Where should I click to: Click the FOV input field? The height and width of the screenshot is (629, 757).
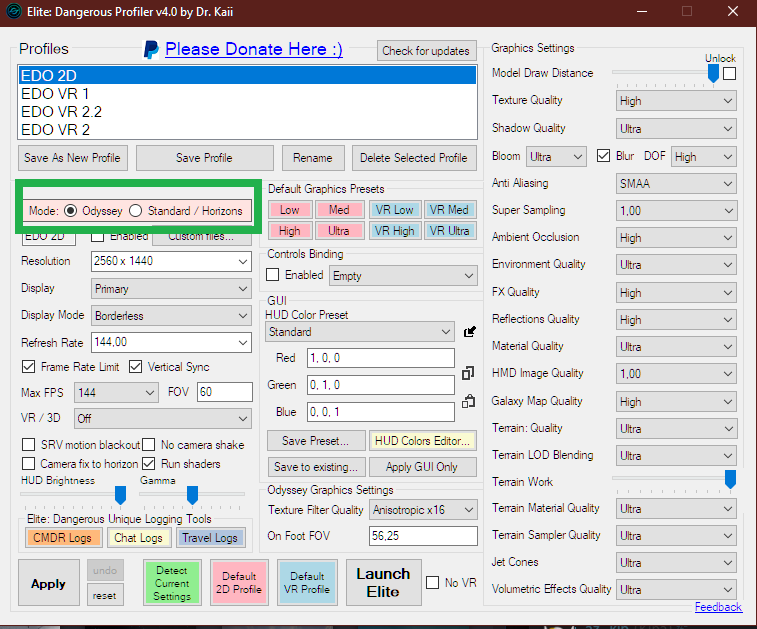[225, 392]
